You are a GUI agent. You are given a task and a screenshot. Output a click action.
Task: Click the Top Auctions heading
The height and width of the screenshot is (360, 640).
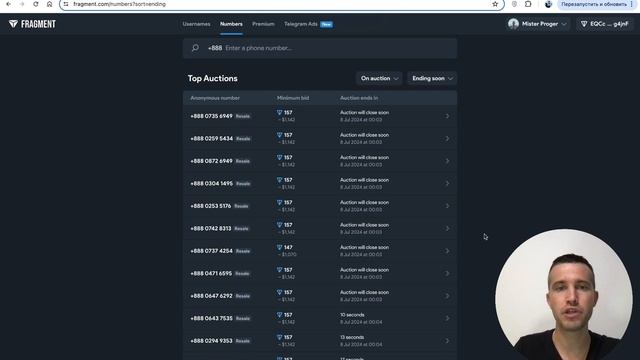[x=213, y=78]
